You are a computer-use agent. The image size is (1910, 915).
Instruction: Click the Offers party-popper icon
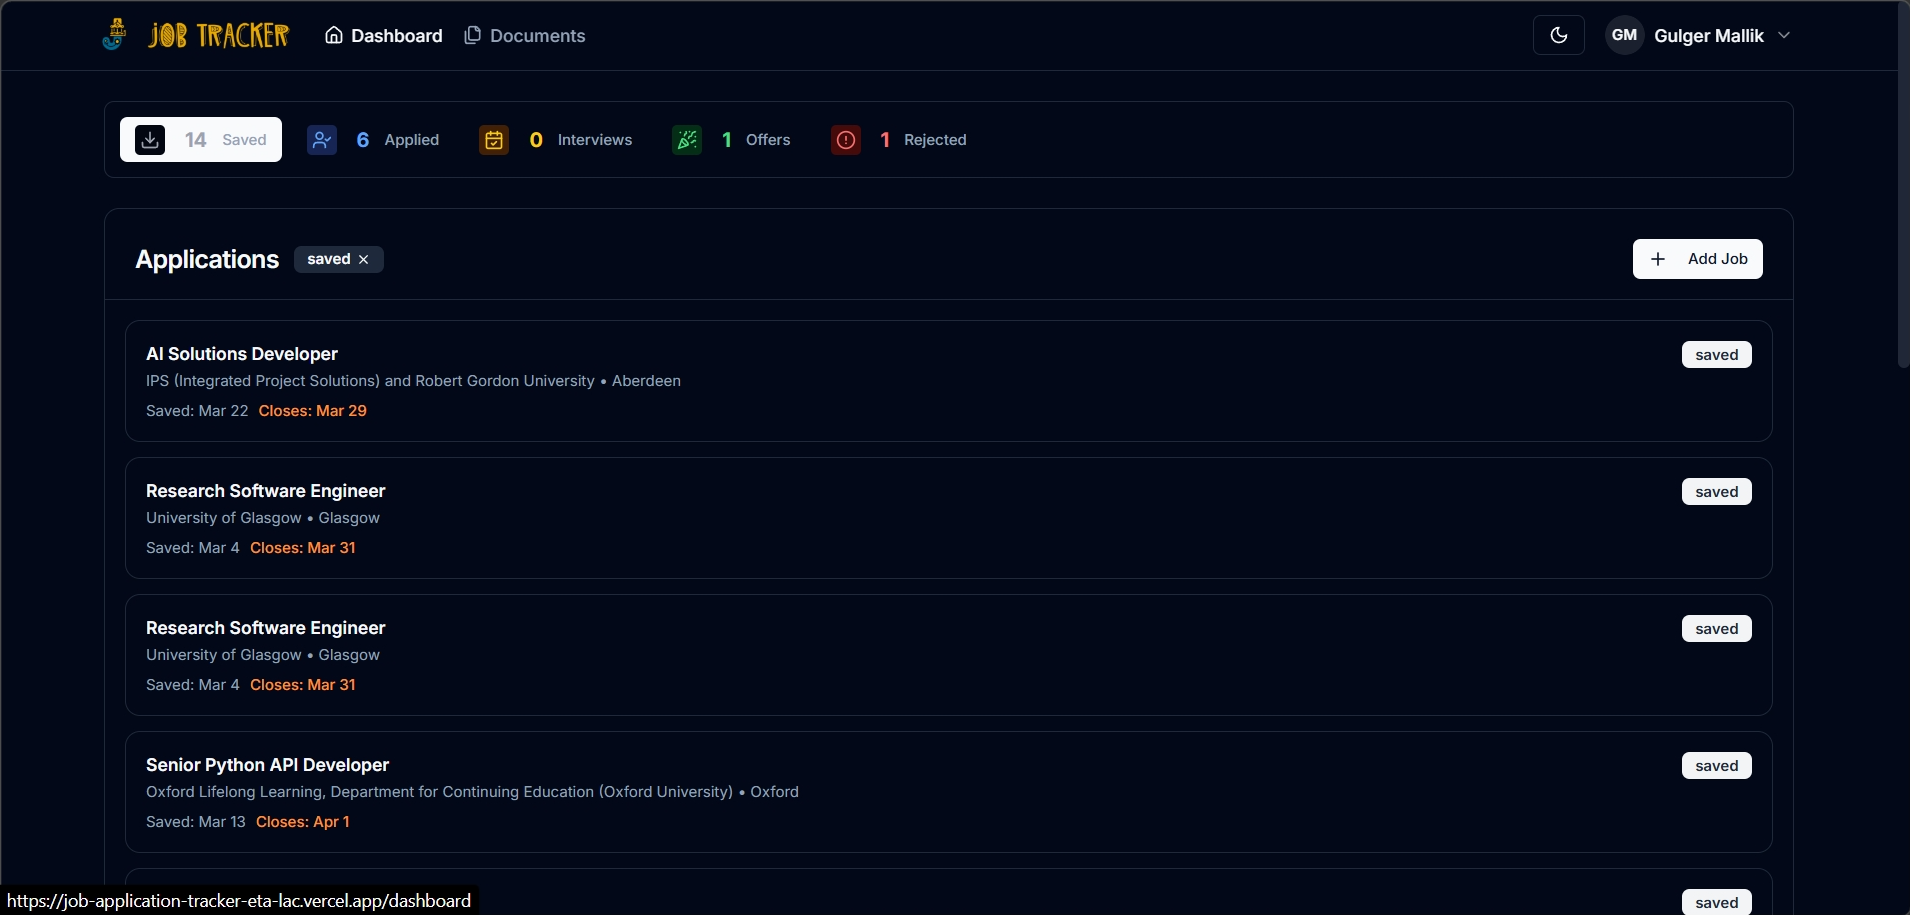pos(687,140)
